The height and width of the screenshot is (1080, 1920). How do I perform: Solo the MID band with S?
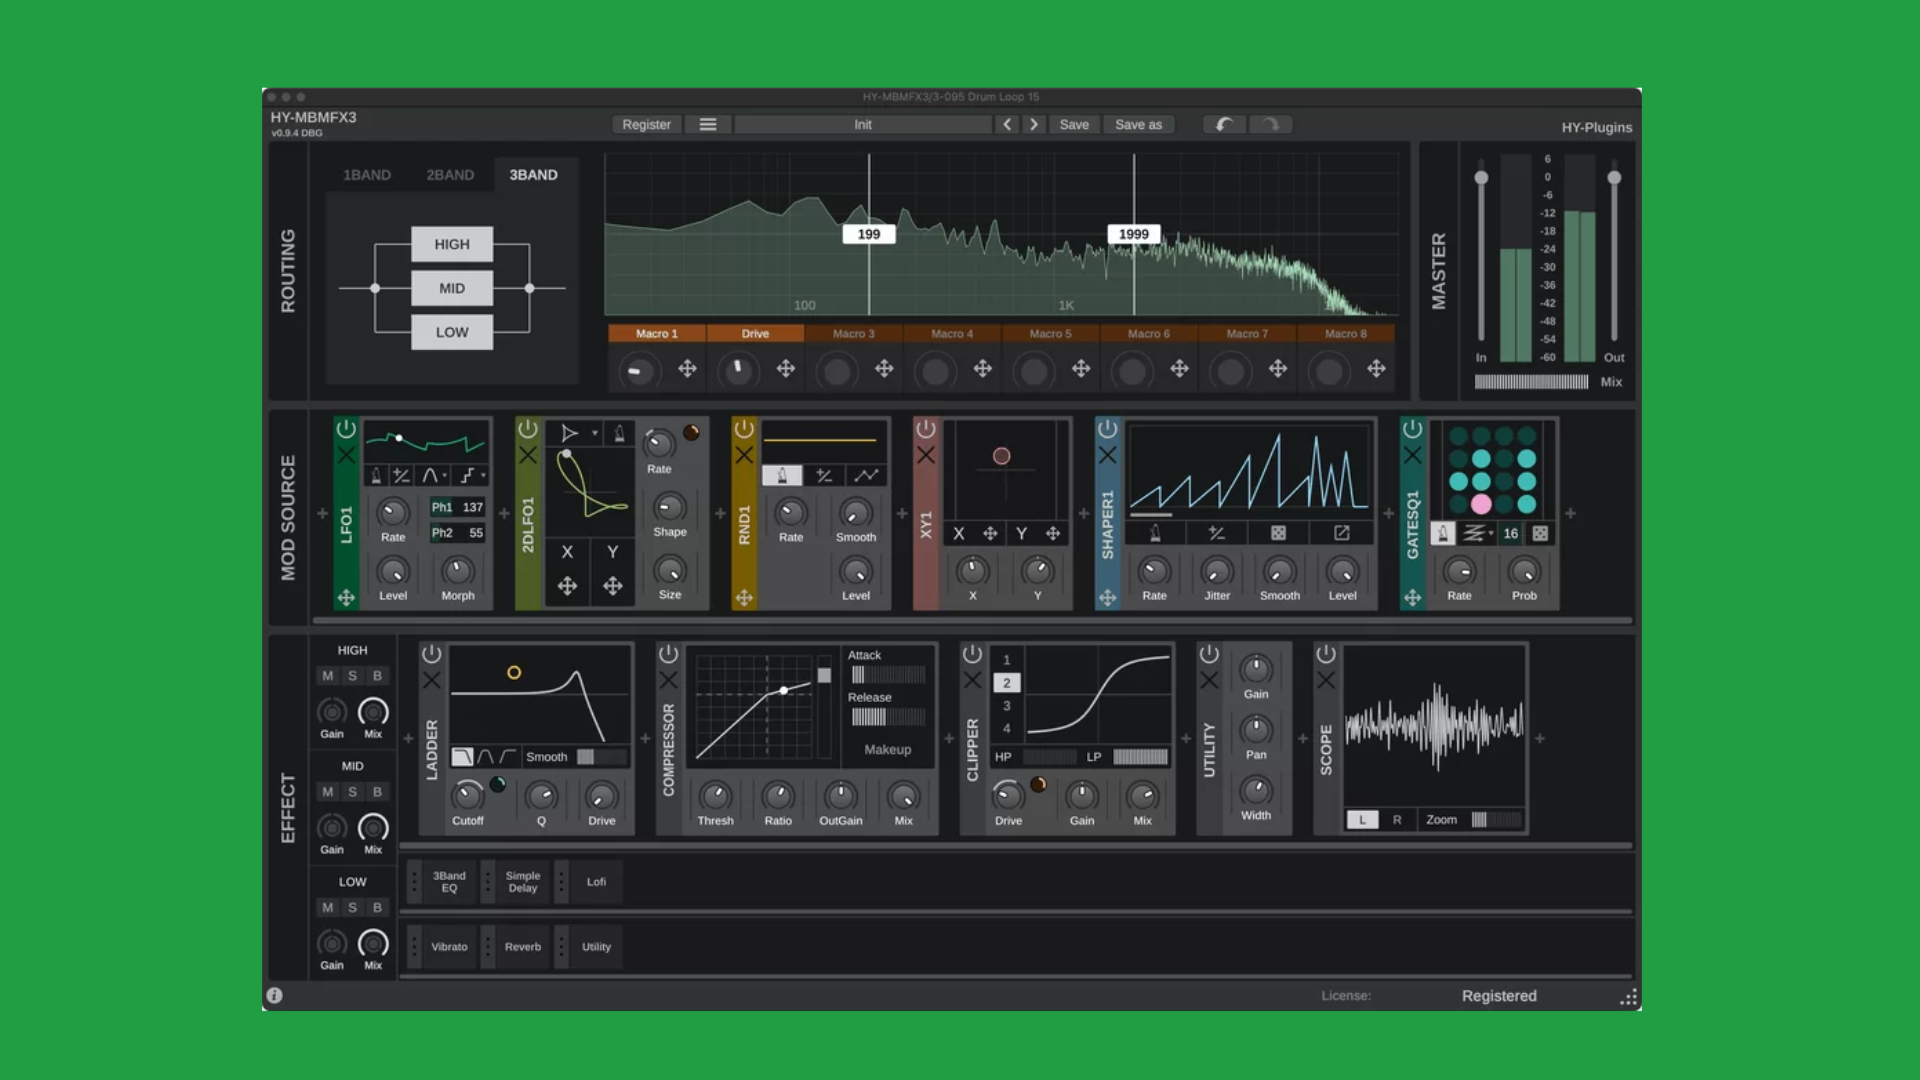click(x=352, y=792)
